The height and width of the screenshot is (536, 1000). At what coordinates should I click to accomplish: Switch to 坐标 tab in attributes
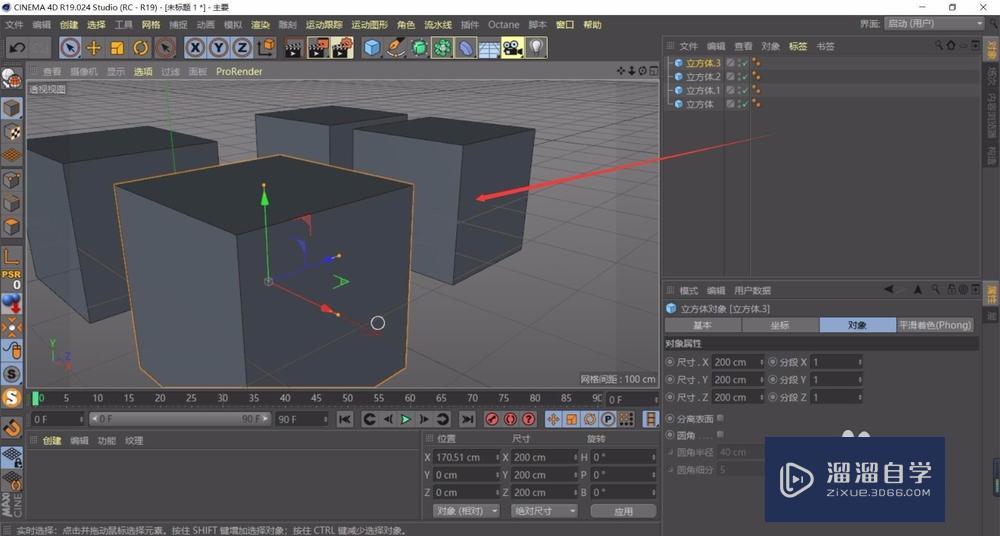(x=780, y=325)
